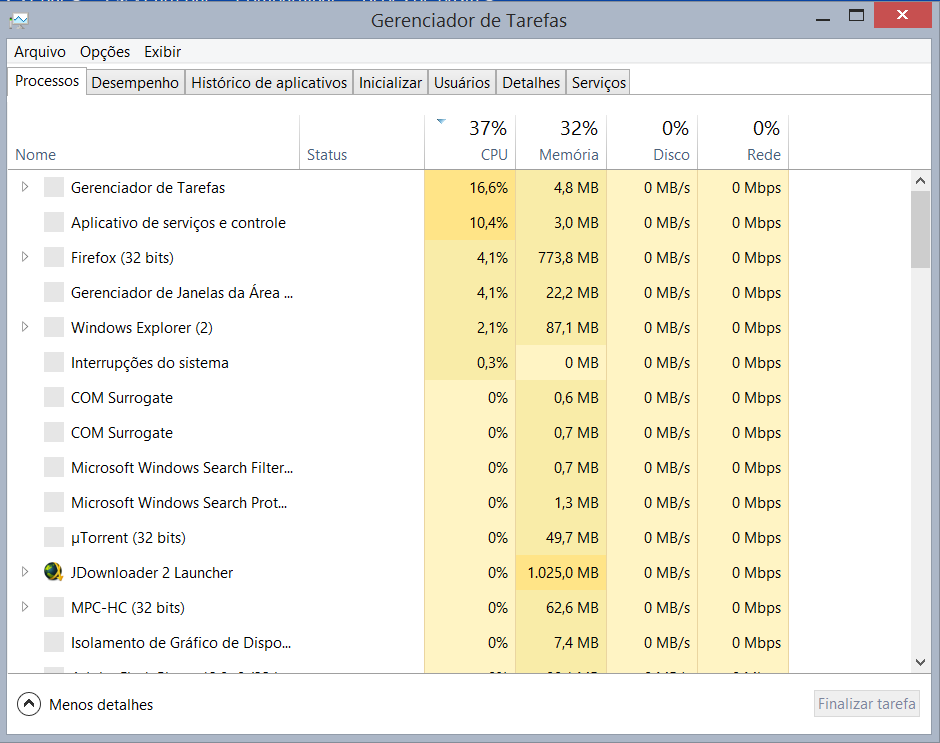Click the 7,4 MB memory value

[x=576, y=643]
